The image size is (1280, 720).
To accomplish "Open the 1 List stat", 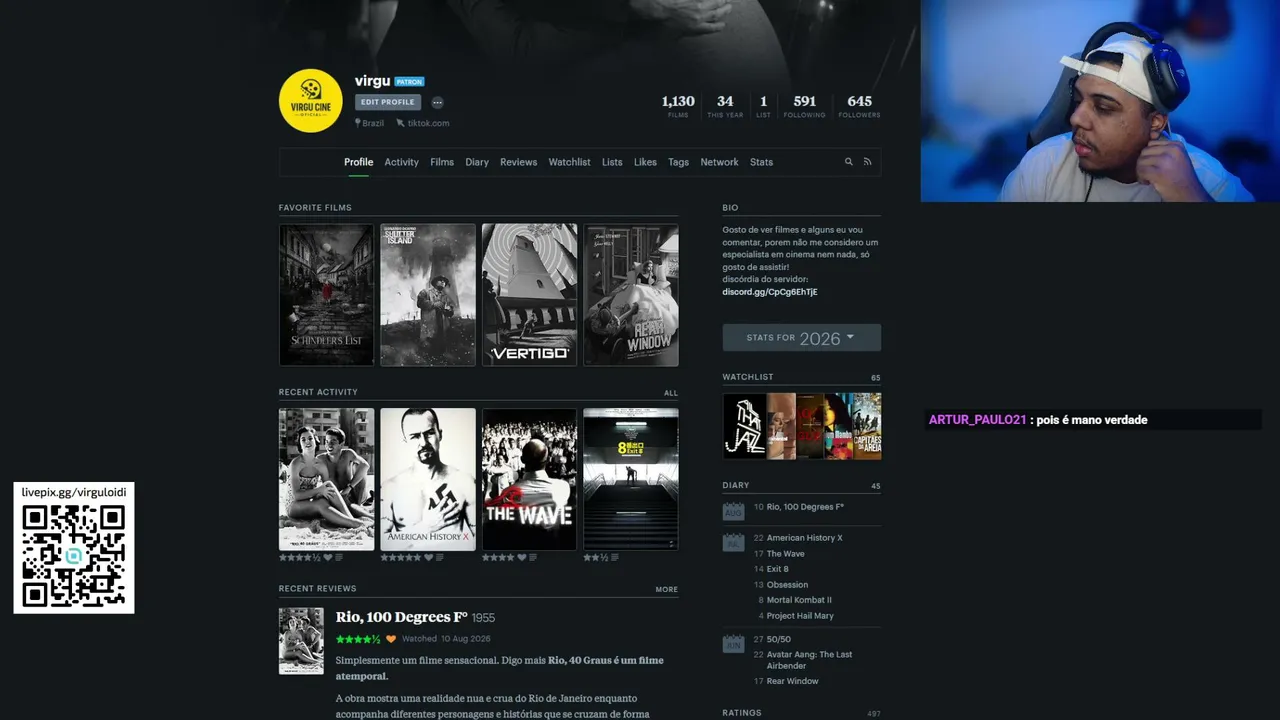I will pyautogui.click(x=764, y=106).
